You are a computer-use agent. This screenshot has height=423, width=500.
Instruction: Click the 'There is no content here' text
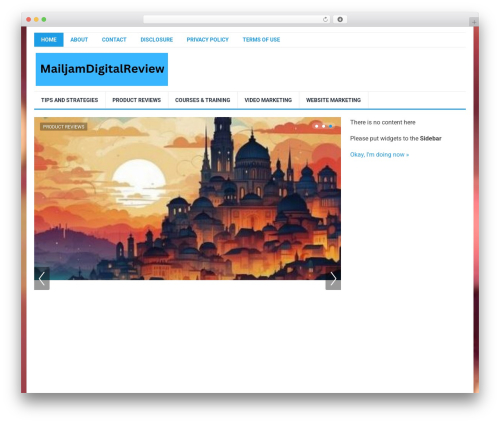click(383, 122)
